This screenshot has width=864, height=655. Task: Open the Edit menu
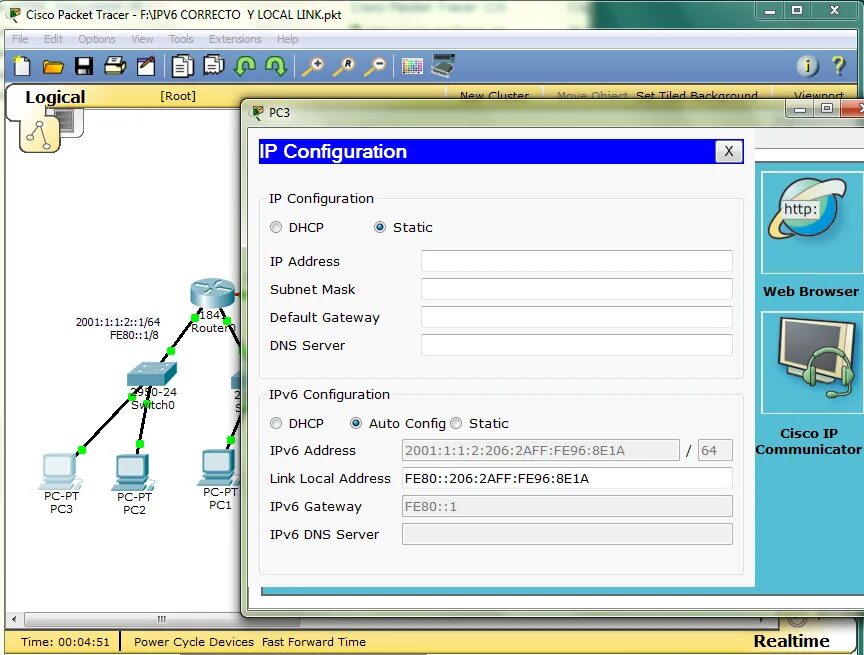53,39
